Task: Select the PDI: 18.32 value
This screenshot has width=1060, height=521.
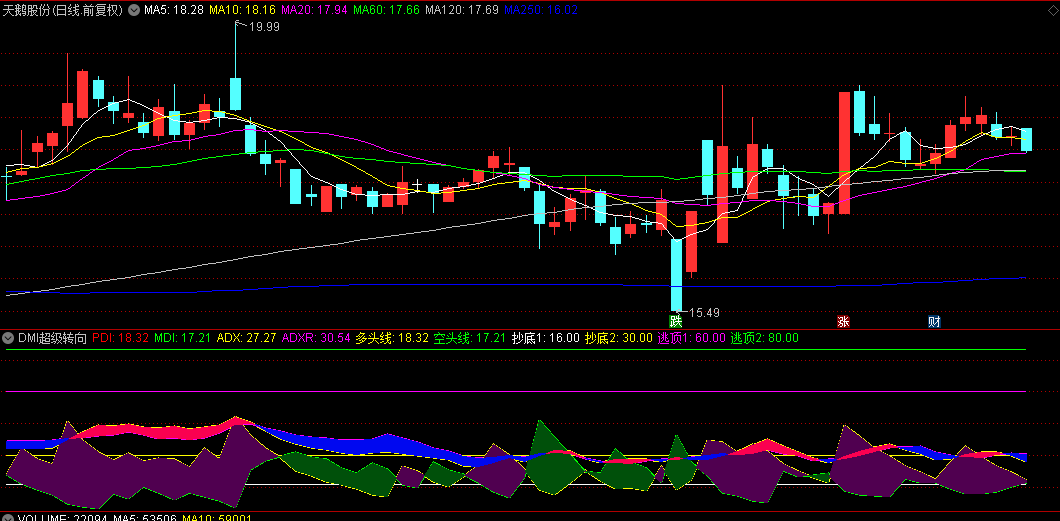Action: coord(120,338)
